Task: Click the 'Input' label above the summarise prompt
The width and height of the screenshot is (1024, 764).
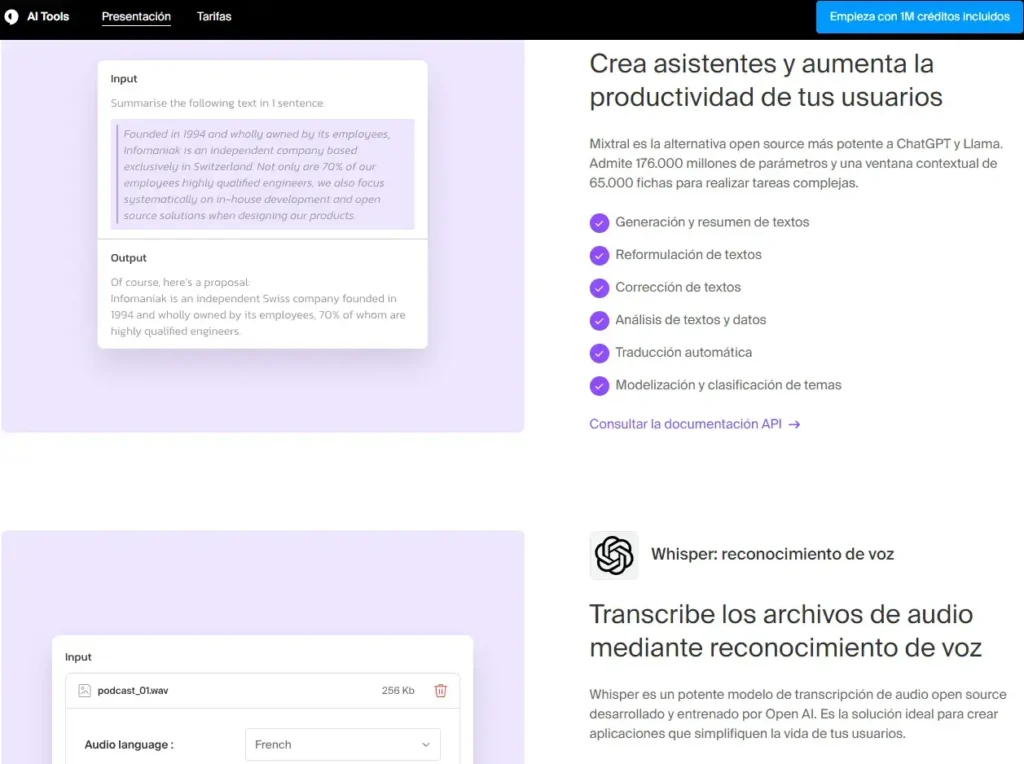Action: pos(123,78)
